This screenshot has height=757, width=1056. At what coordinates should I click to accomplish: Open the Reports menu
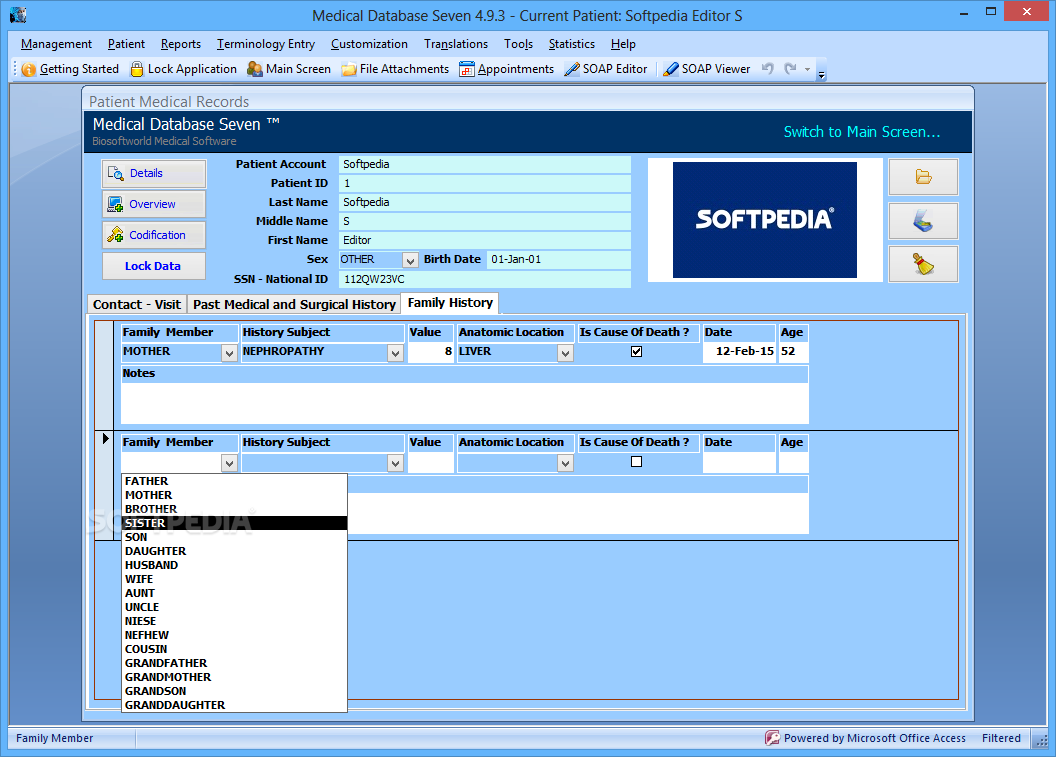pos(180,44)
